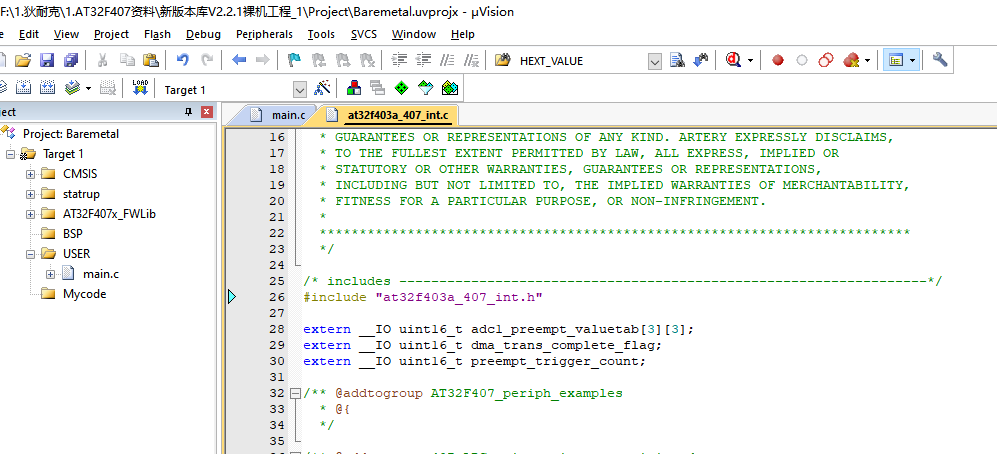Kill all breakpoints with the red X icon
The height and width of the screenshot is (454, 997).
[x=851, y=60]
